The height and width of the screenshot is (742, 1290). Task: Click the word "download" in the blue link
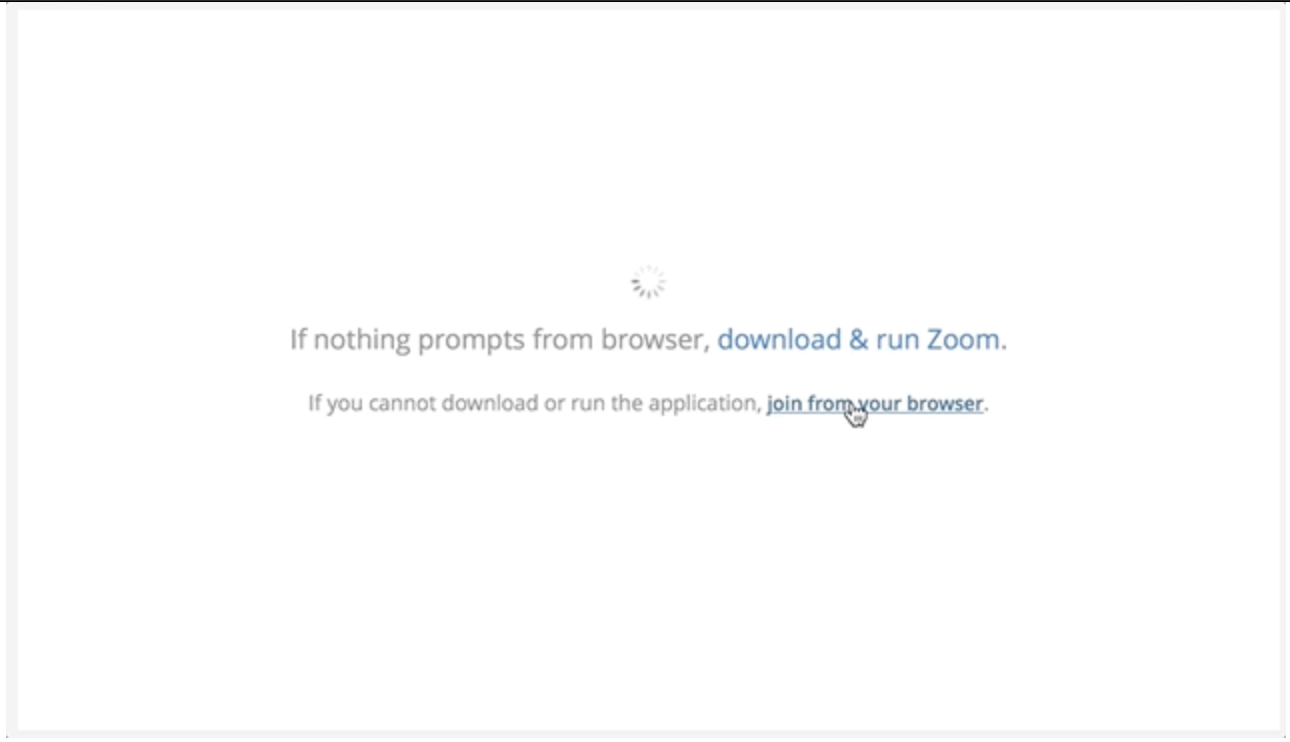pos(779,340)
